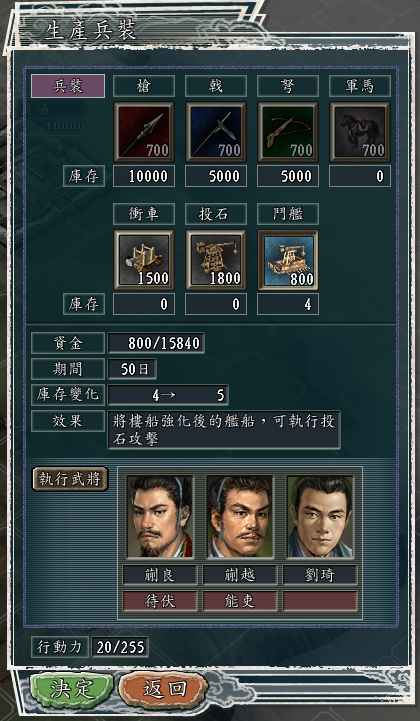The image size is (420, 721).
Task: Click the 槍 label above spear
Action: coord(144,86)
